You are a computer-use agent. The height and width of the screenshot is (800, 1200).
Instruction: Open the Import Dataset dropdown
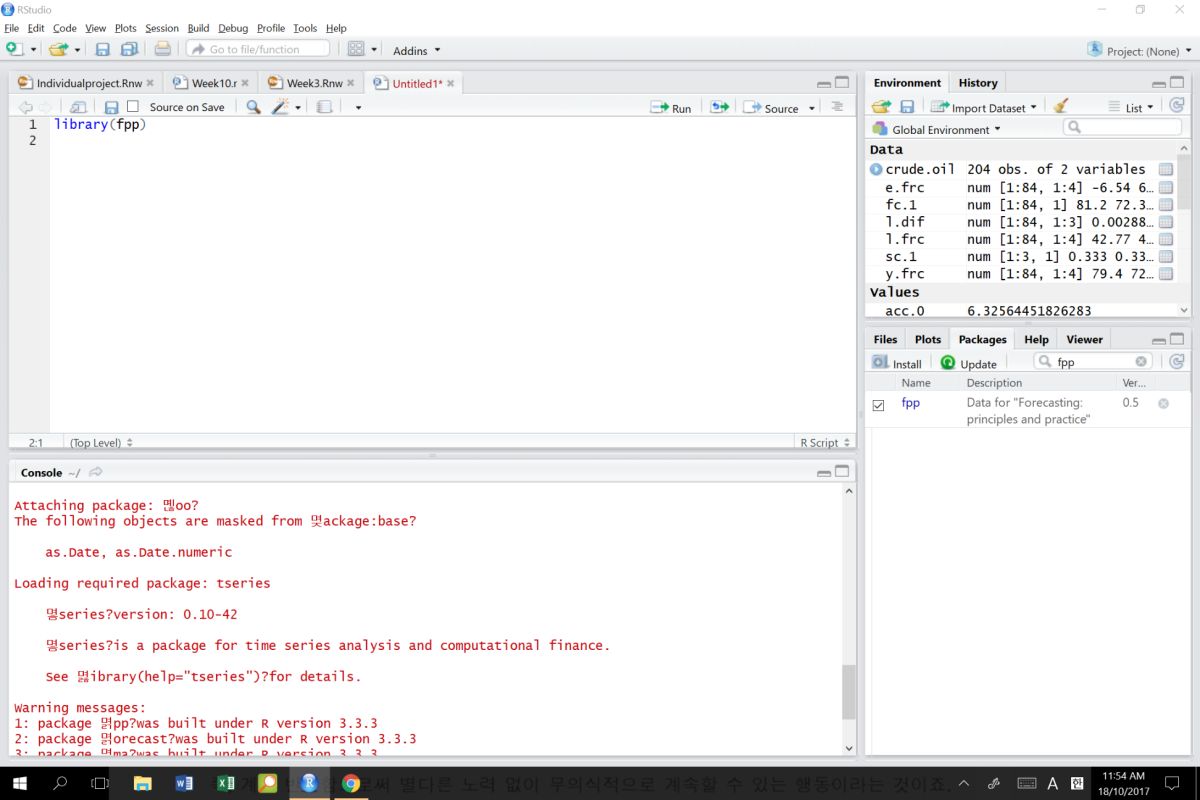pyautogui.click(x=983, y=107)
